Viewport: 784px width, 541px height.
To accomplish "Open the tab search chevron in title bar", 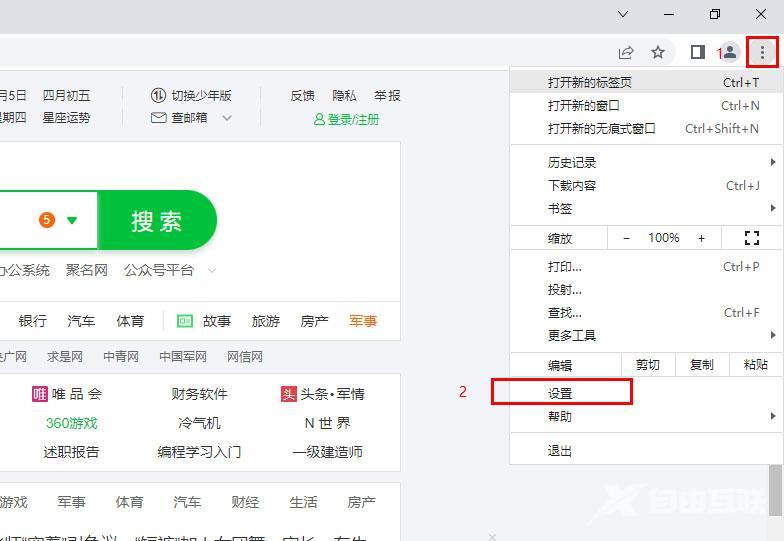I will point(623,14).
